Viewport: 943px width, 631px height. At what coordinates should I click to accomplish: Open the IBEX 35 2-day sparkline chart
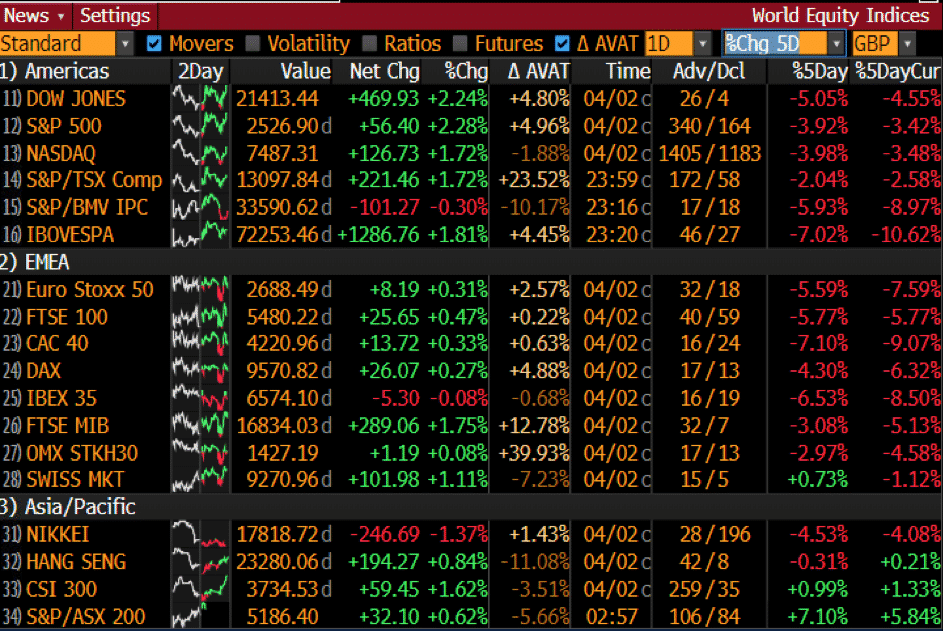pyautogui.click(x=200, y=398)
